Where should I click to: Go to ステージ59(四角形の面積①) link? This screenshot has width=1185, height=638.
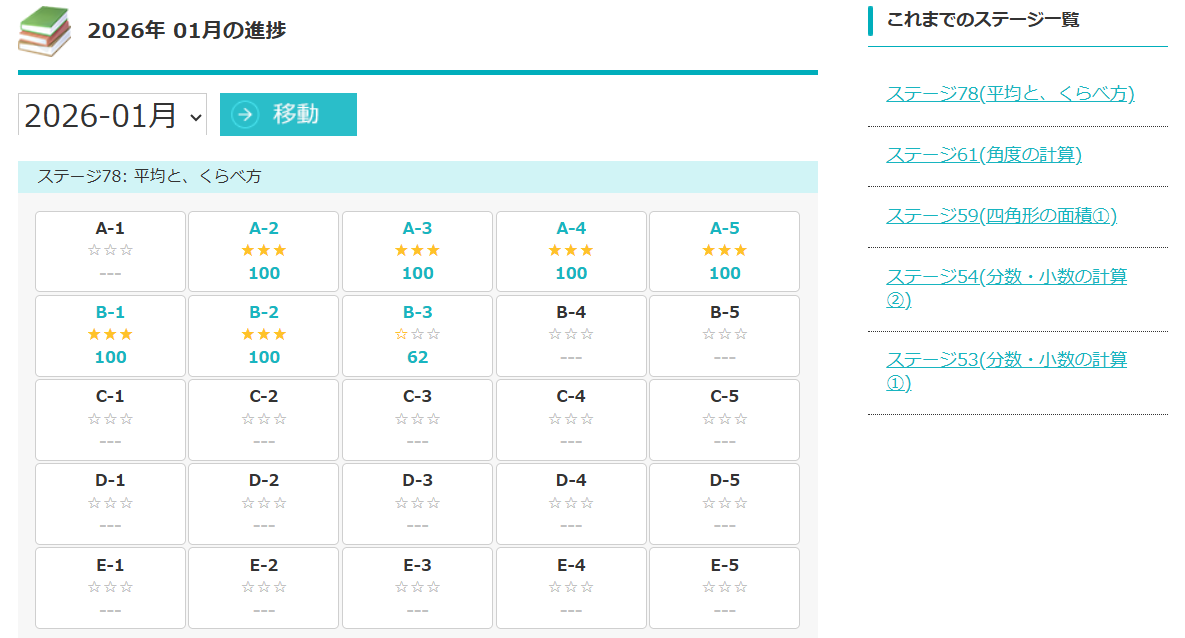1001,216
